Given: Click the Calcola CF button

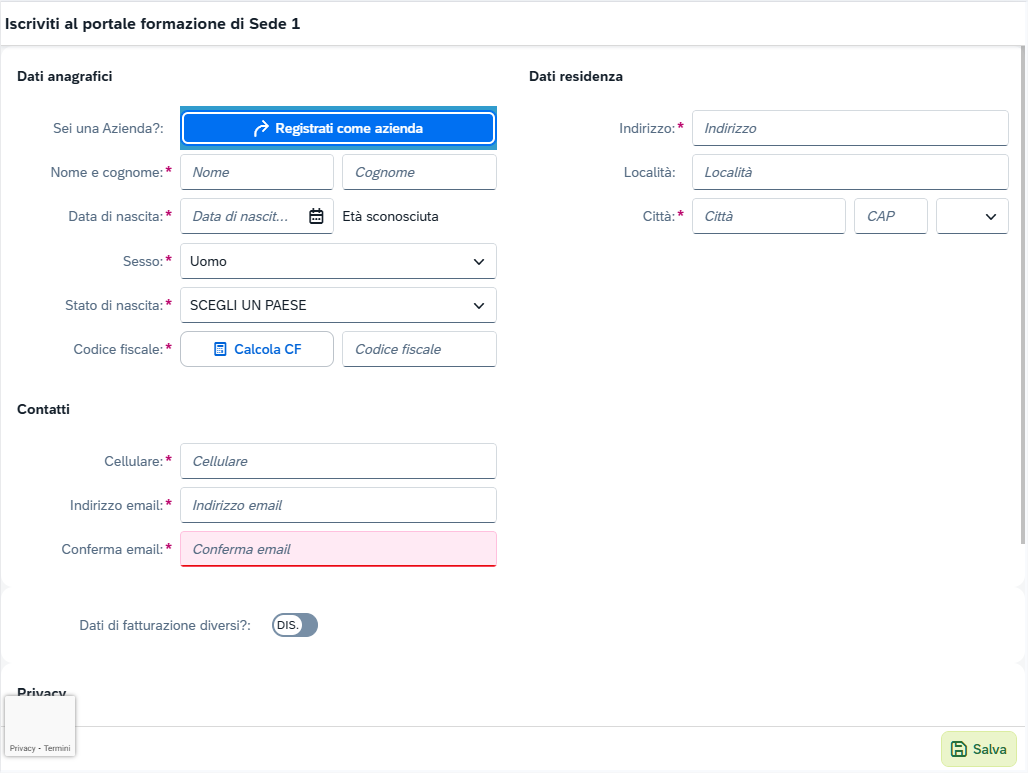Looking at the screenshot, I should click(257, 349).
